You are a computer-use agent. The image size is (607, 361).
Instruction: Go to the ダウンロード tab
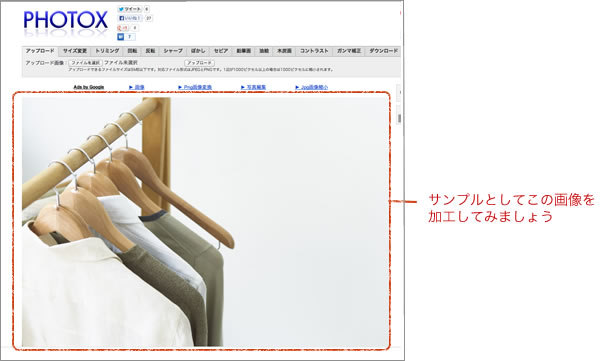coord(383,51)
